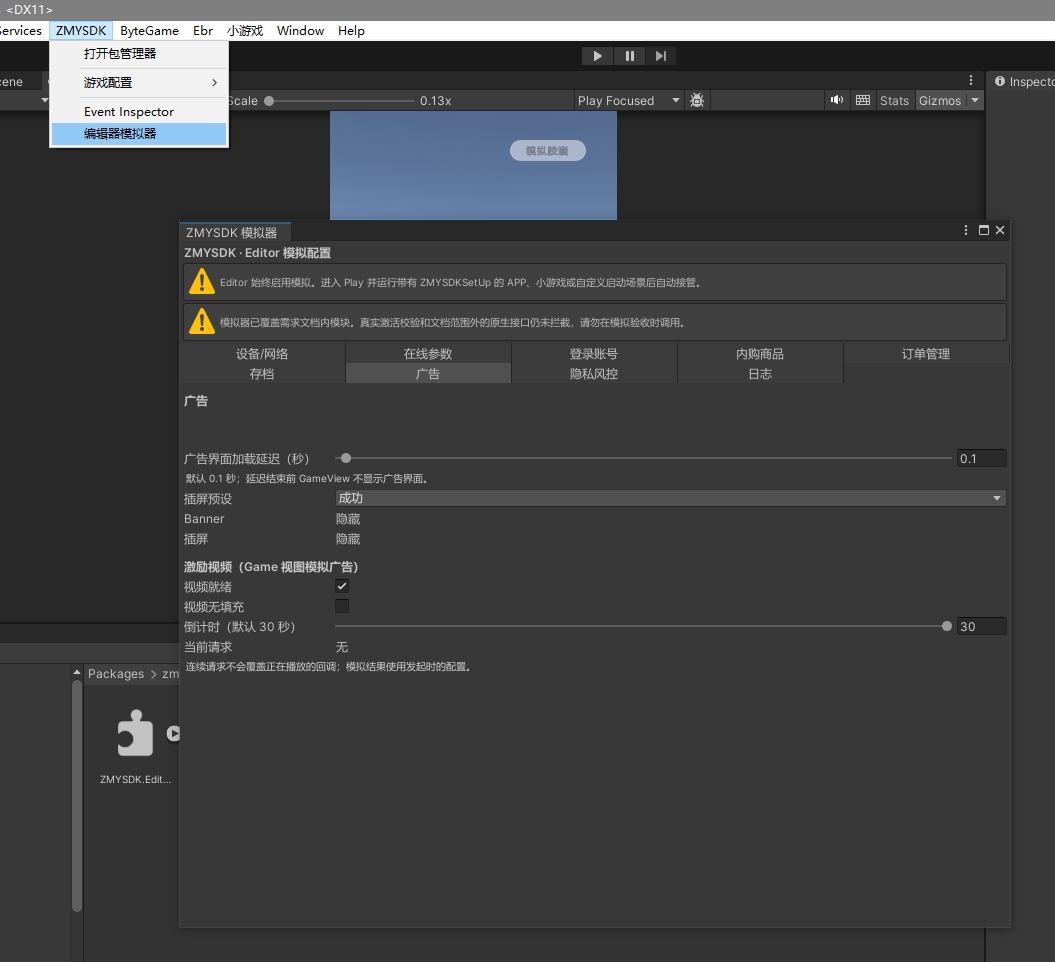Toggle the Stats overlay button

tap(894, 100)
